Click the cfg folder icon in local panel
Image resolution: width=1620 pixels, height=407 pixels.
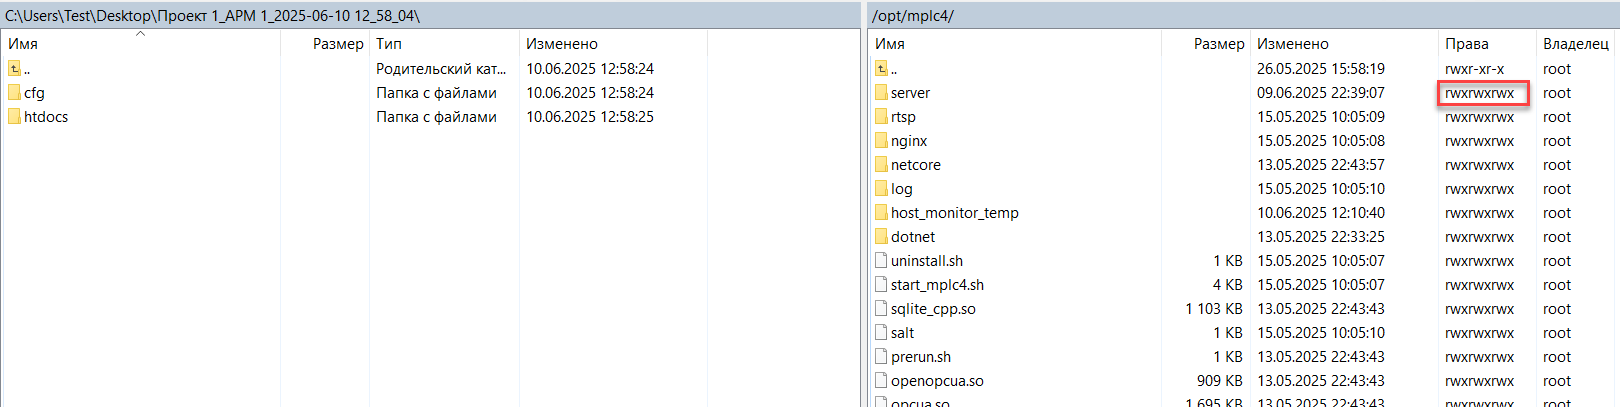tap(14, 92)
